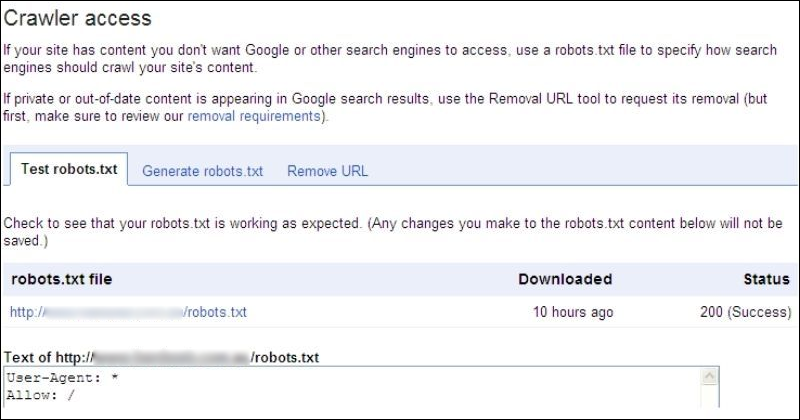Select the Remove URL tab
The image size is (800, 420).
327,171
